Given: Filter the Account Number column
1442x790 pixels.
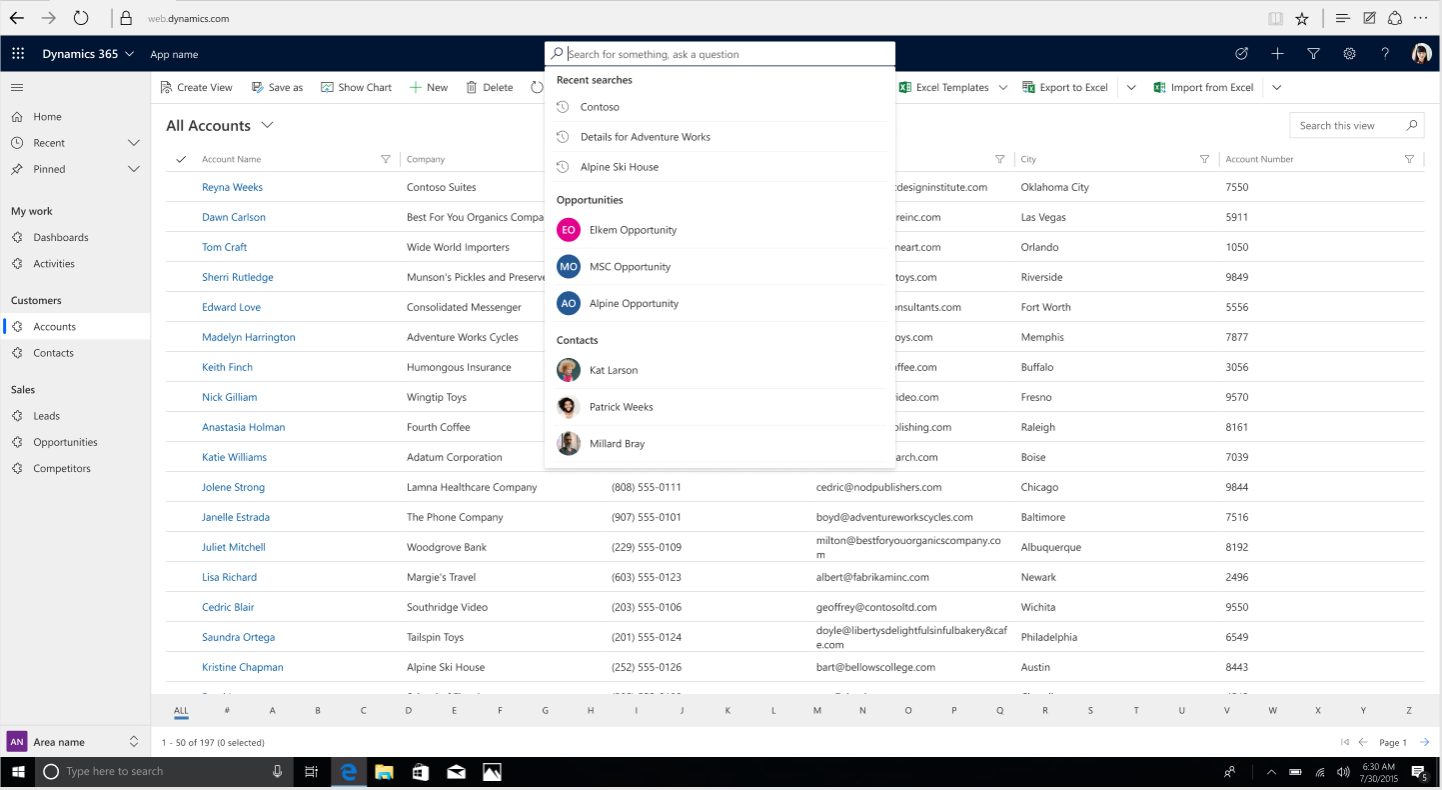Looking at the screenshot, I should pyautogui.click(x=1409, y=159).
